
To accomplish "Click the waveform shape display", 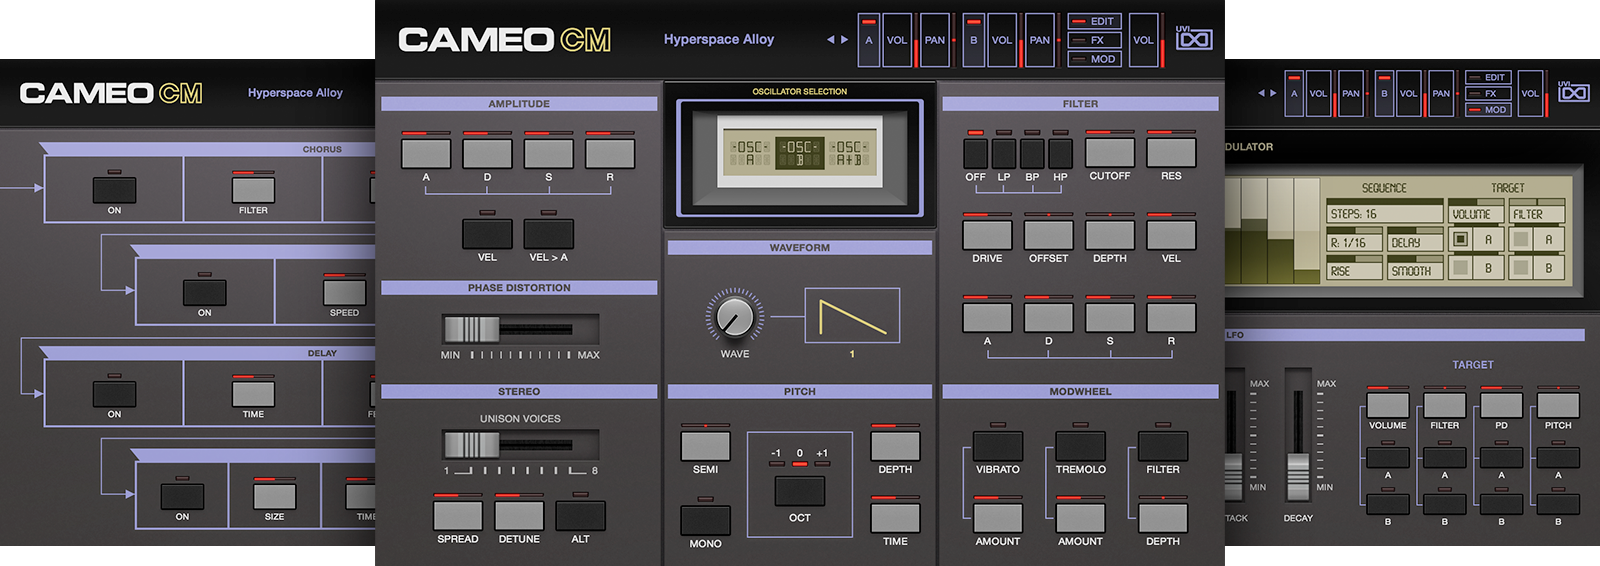I will (x=852, y=316).
